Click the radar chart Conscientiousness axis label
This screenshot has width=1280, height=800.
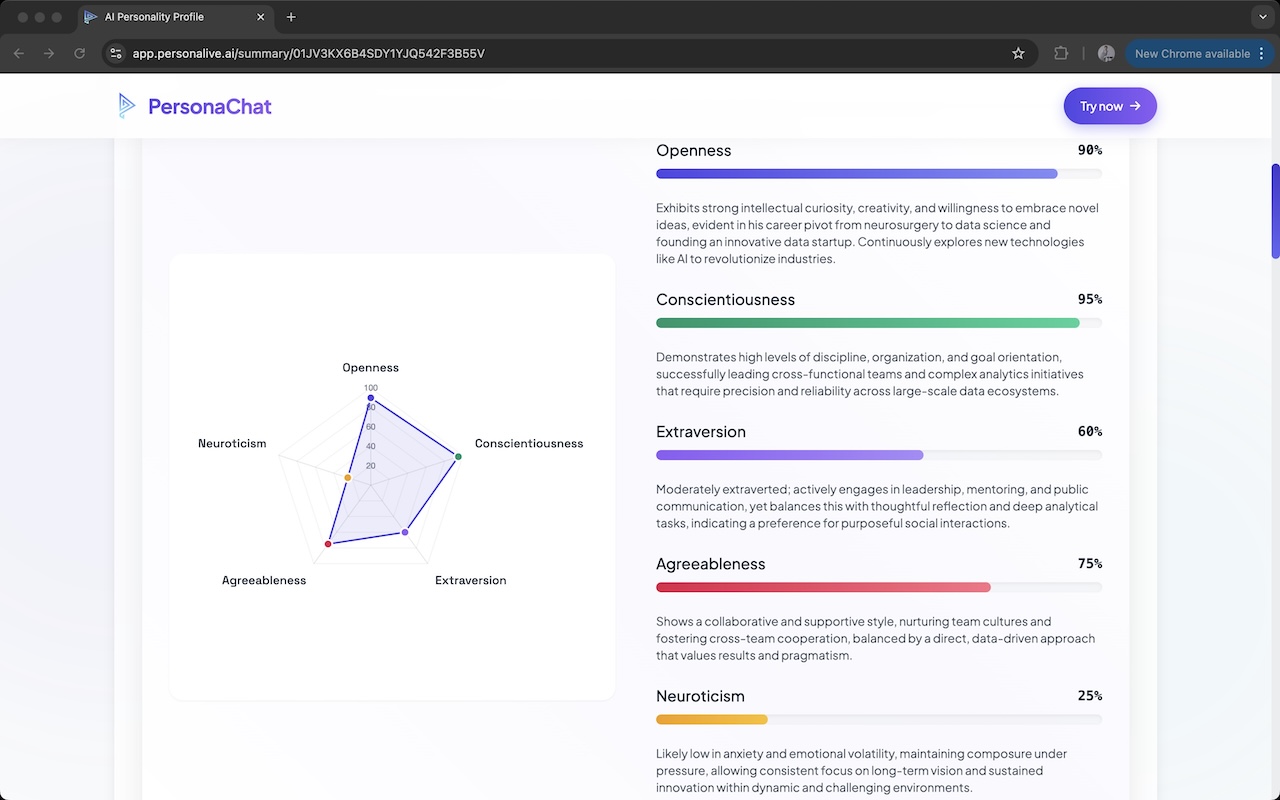tap(529, 443)
